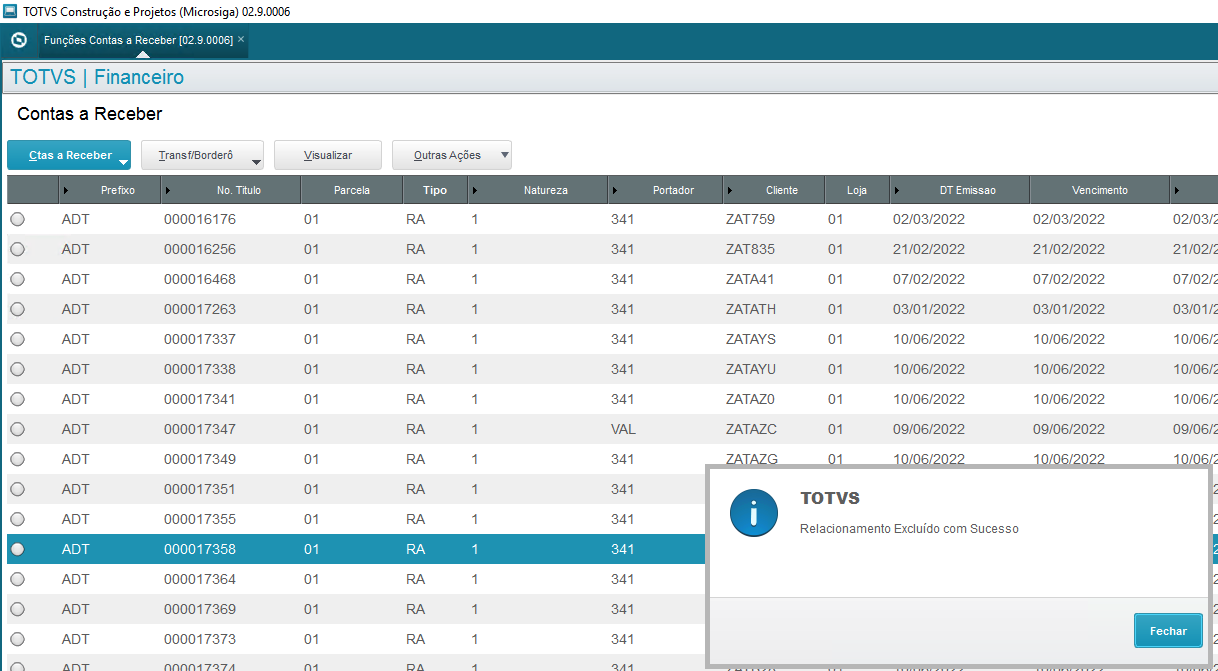Screen dimensions: 1218x671
Task: Click client cell ZAT759
Action: (x=750, y=219)
